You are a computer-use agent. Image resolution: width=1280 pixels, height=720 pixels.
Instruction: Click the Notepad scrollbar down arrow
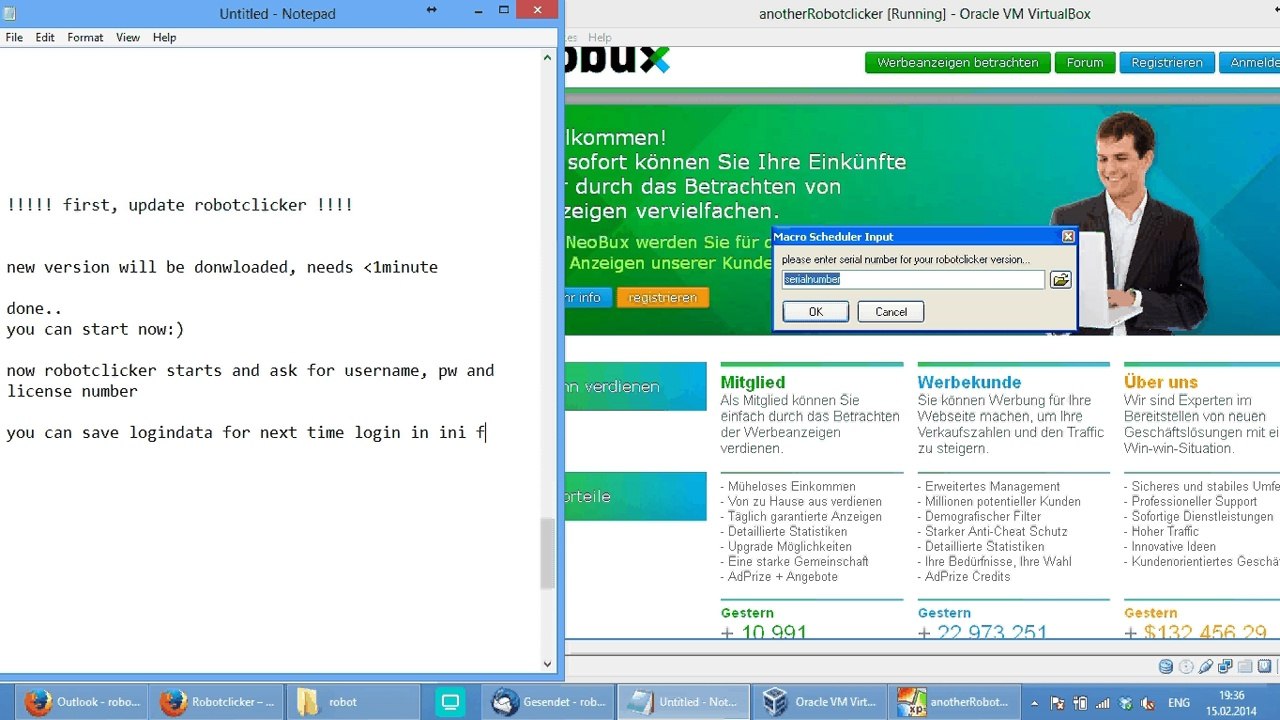click(547, 663)
